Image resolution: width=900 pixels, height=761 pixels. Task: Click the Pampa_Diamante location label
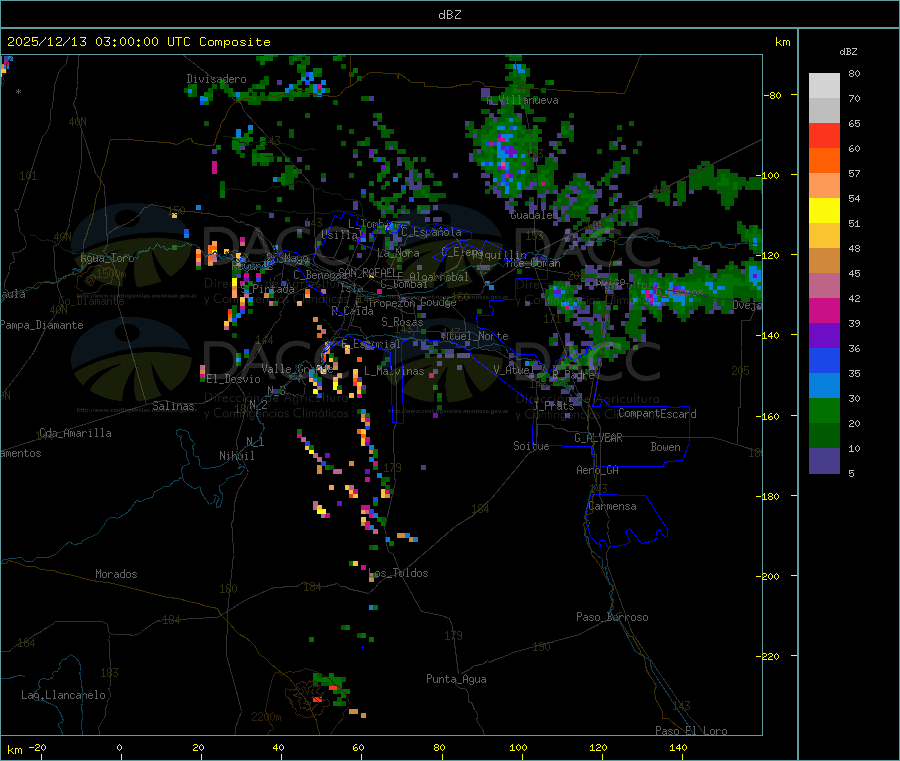41,325
